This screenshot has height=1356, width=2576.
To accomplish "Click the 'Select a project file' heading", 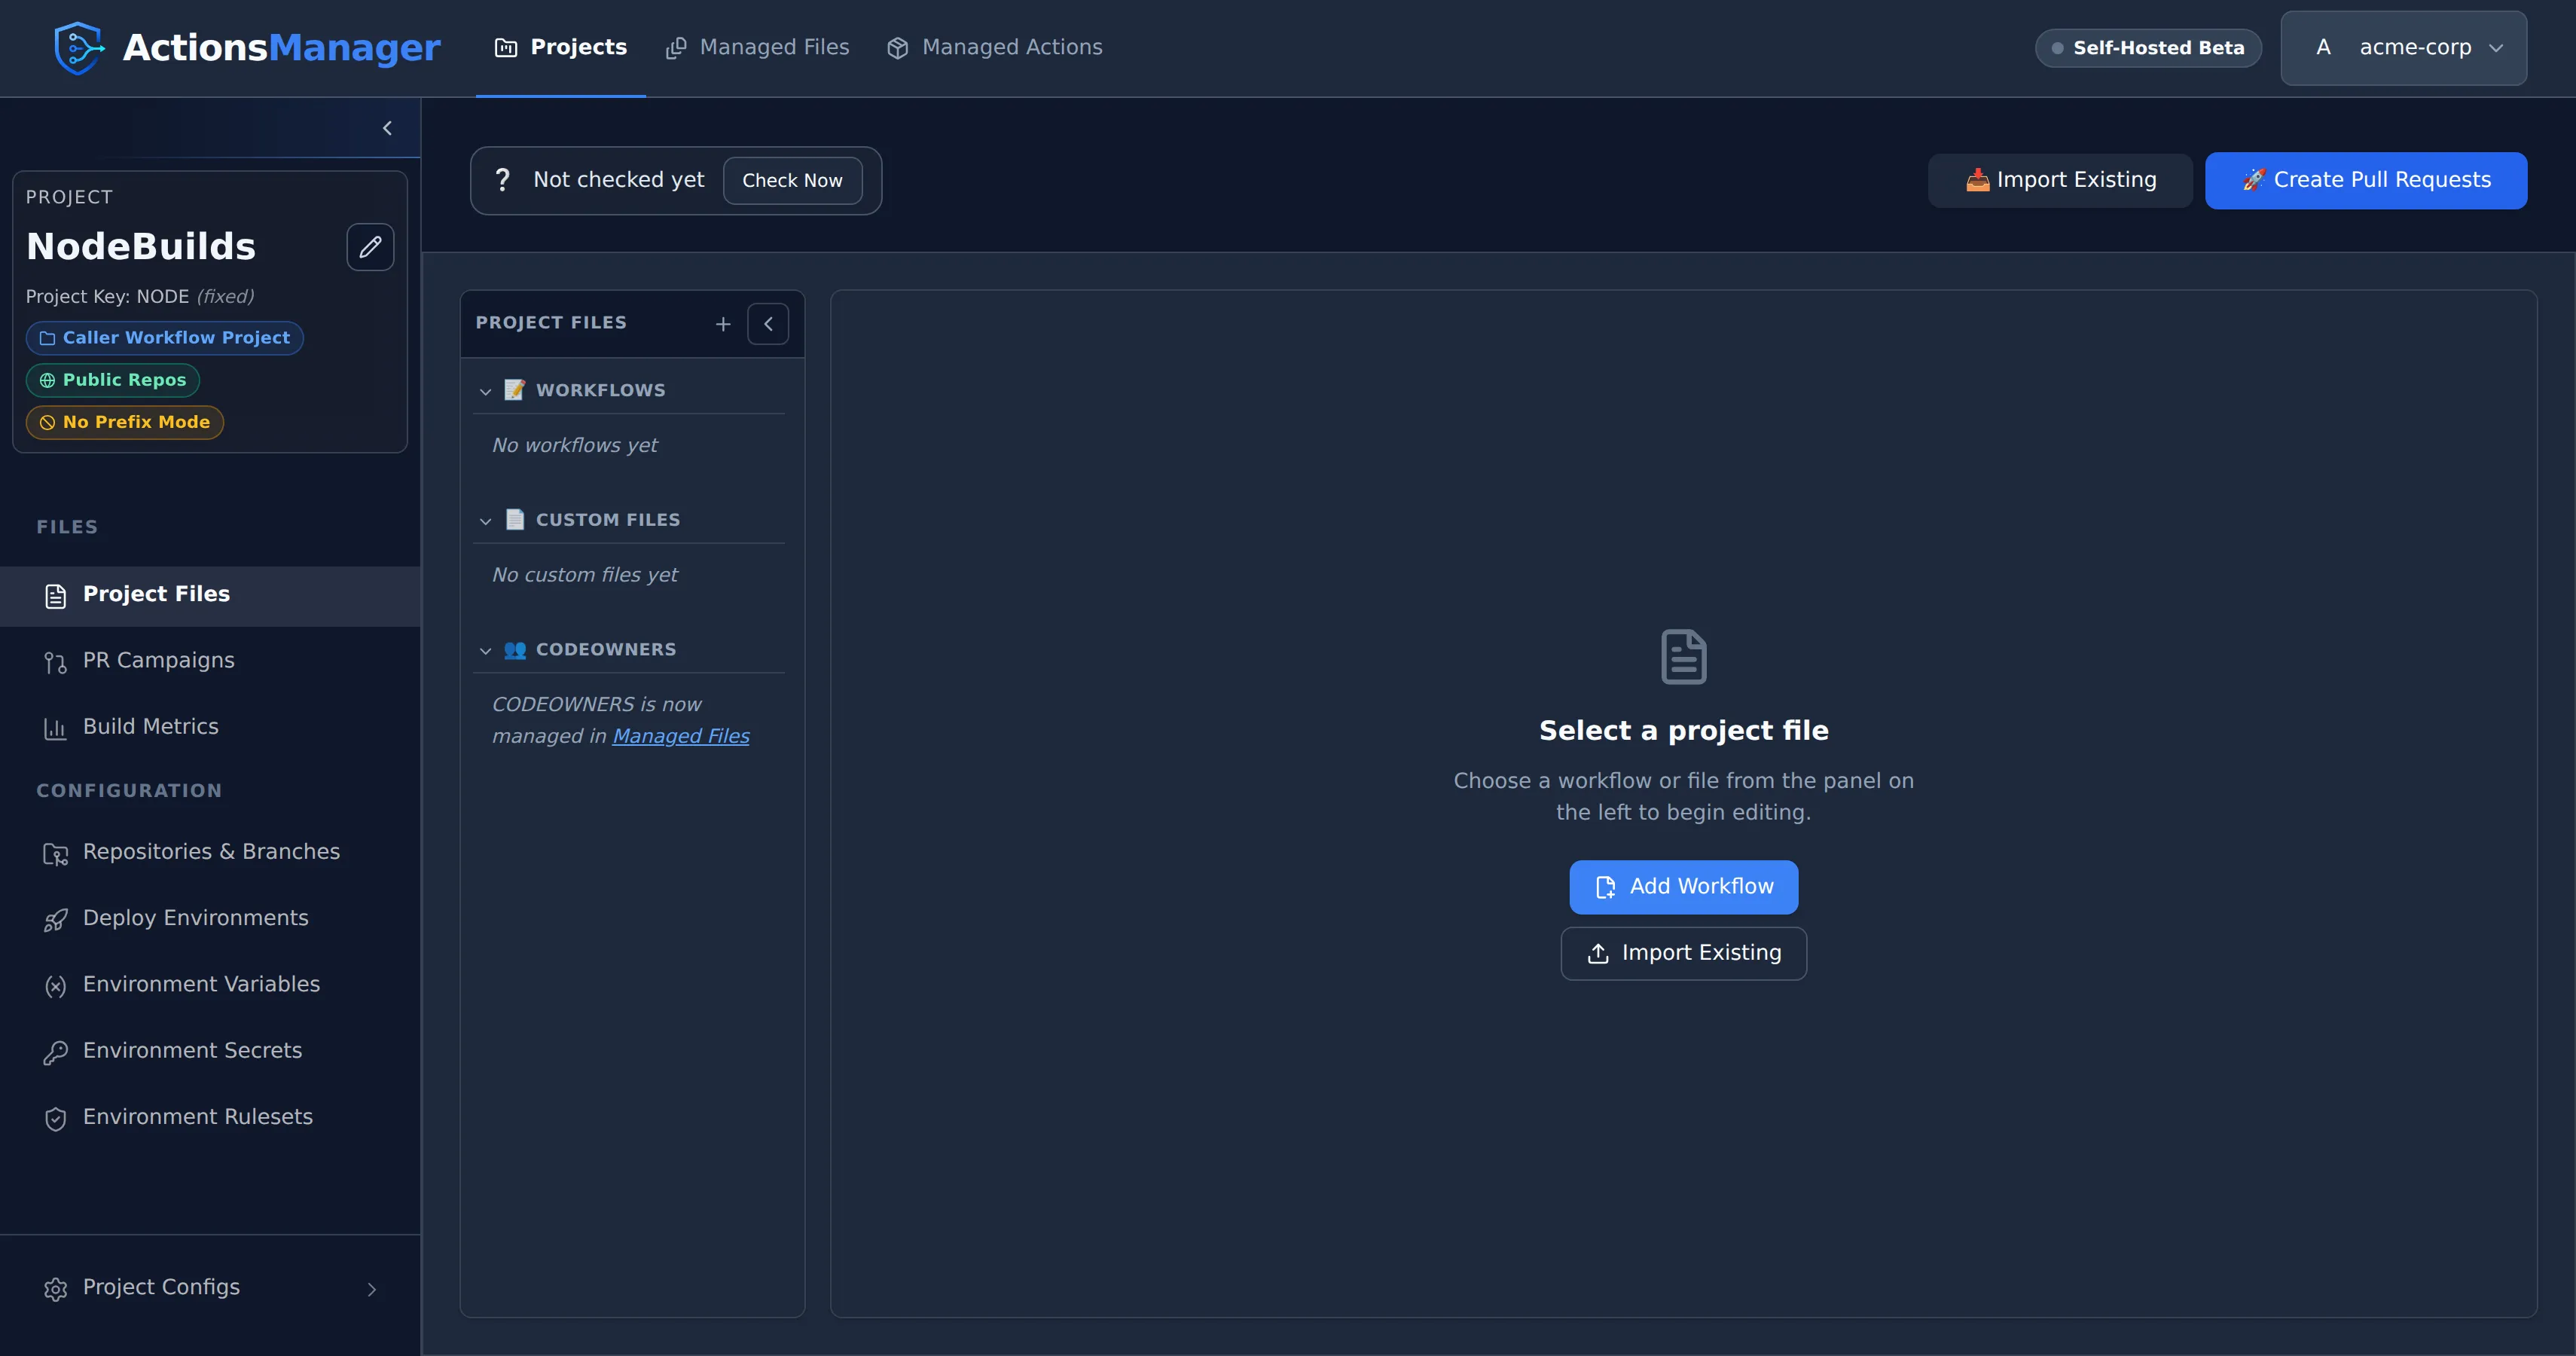I will click(1684, 731).
